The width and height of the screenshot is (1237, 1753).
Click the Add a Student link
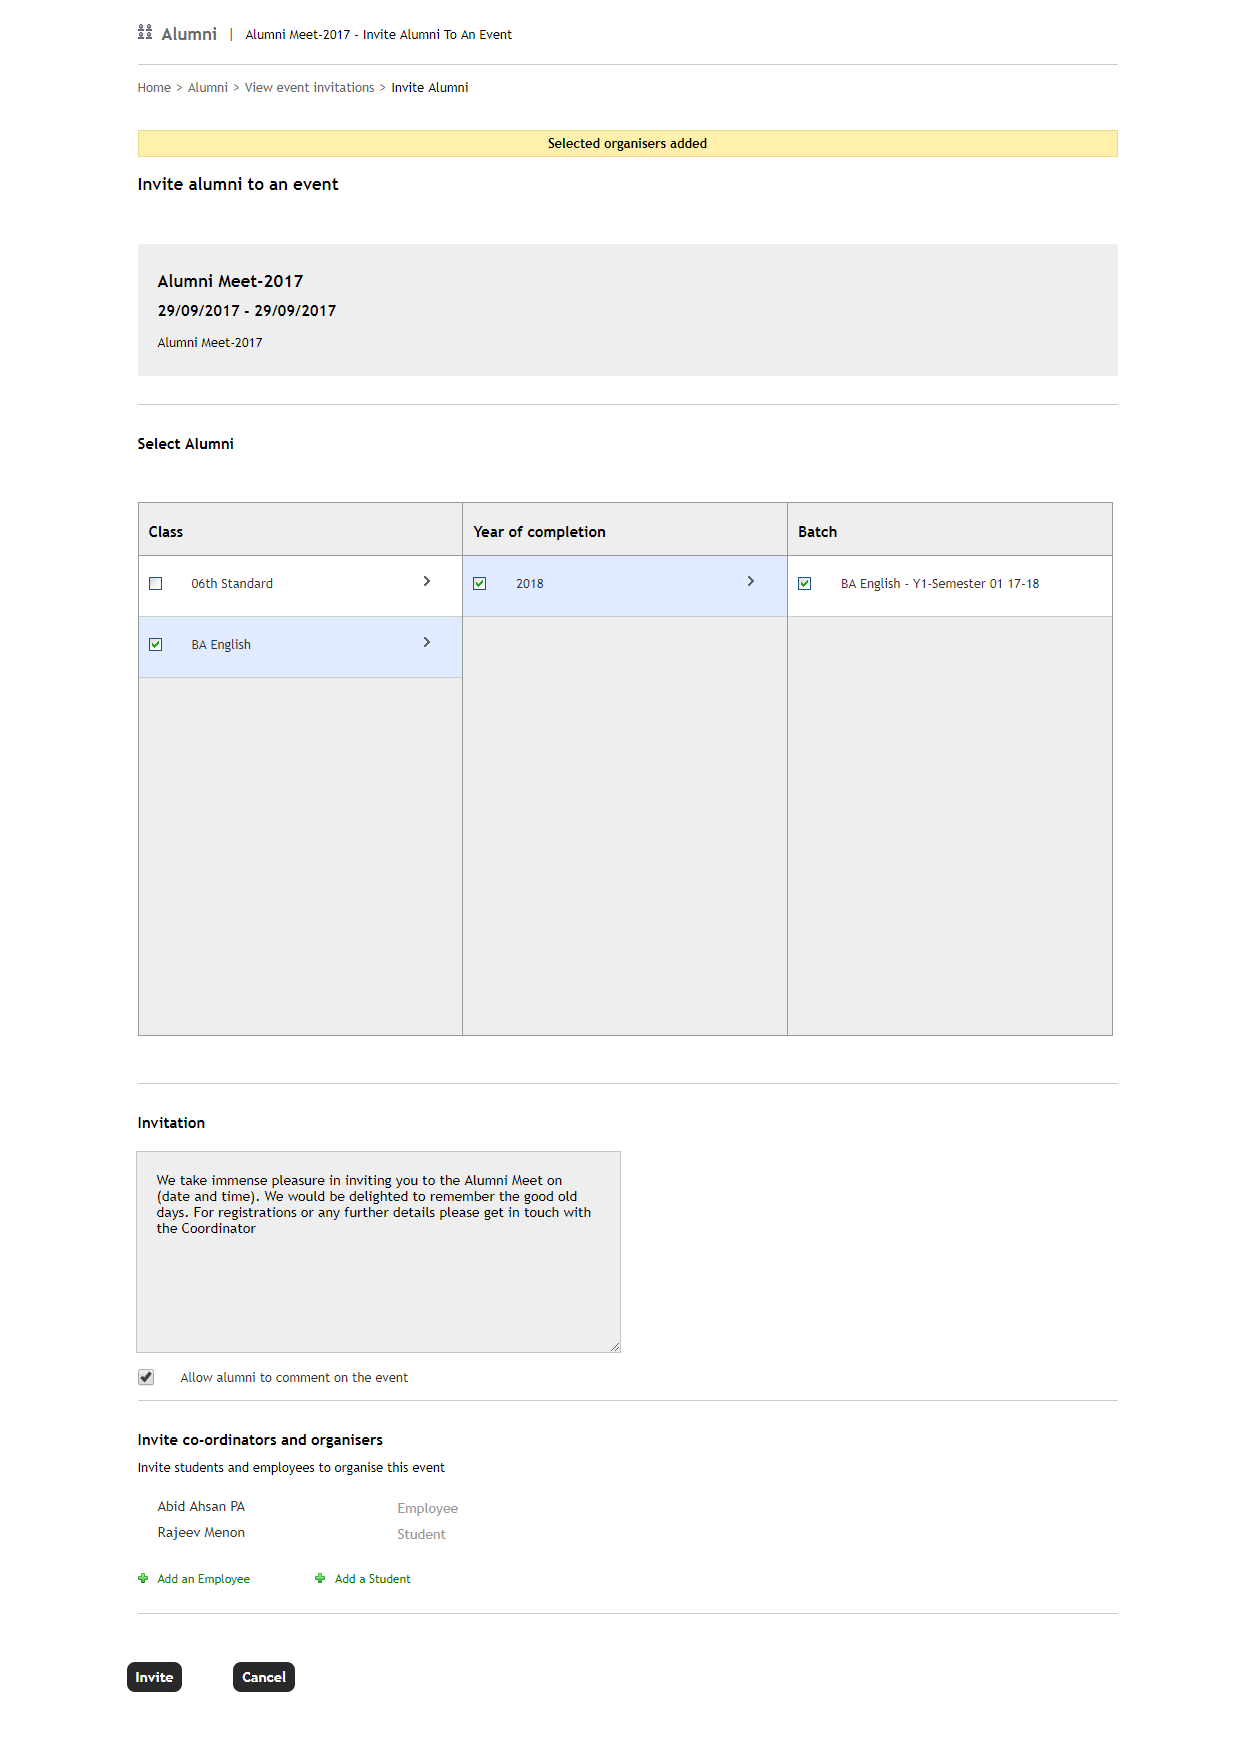click(373, 1579)
